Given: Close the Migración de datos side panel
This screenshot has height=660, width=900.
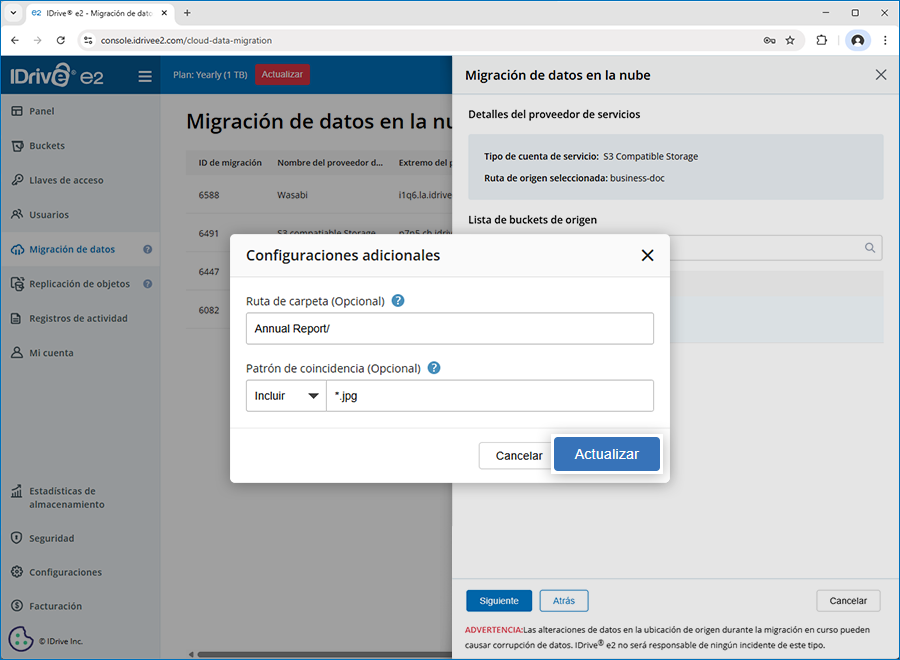Looking at the screenshot, I should click(x=880, y=75).
